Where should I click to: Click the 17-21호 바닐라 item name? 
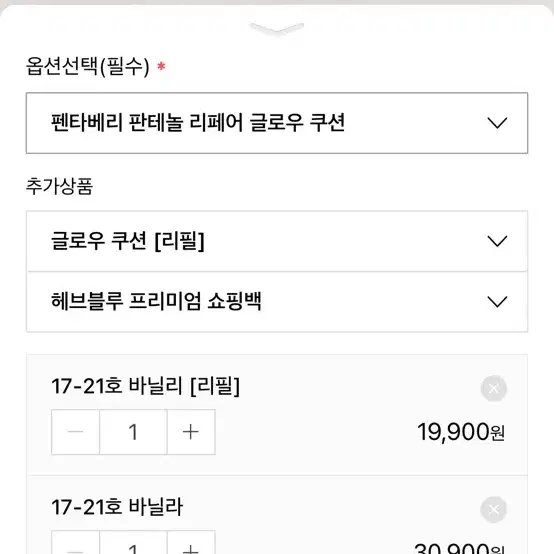pyautogui.click(x=117, y=507)
